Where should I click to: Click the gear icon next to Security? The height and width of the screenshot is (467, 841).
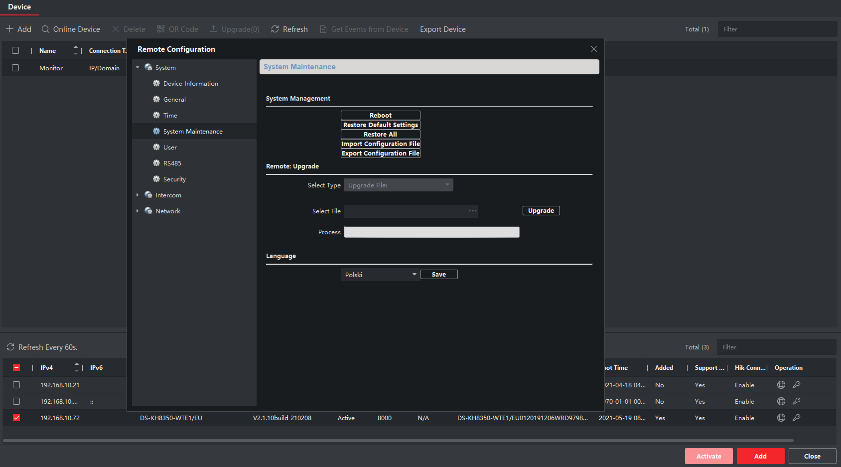point(156,179)
